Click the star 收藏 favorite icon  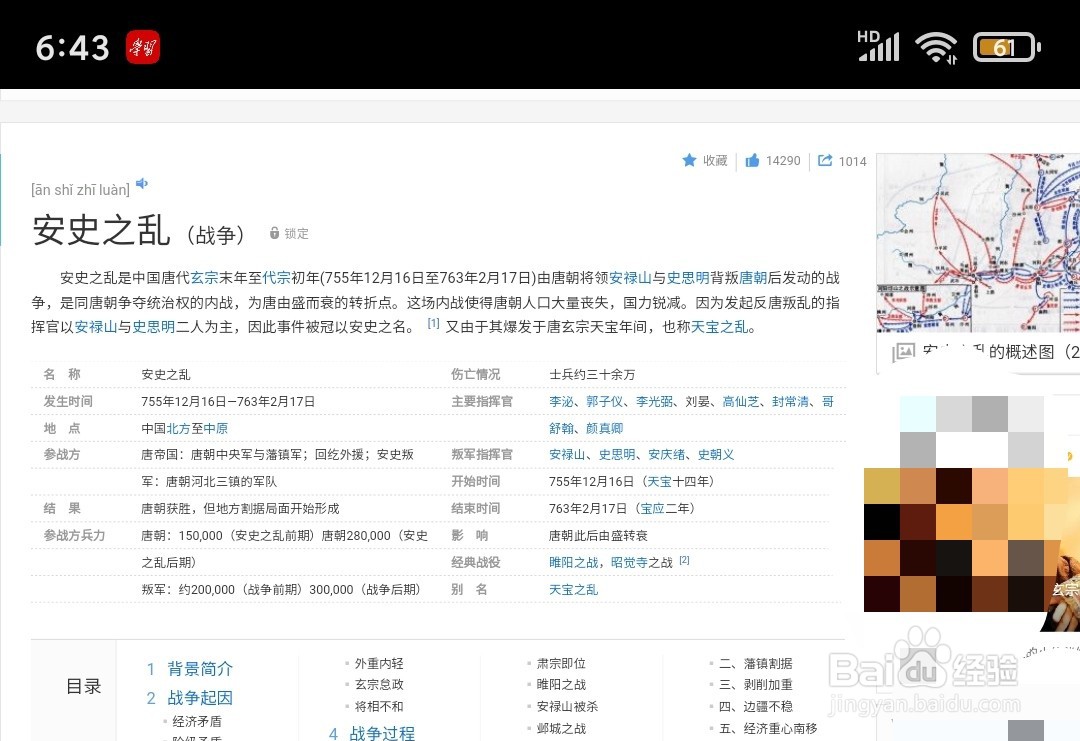tap(689, 160)
